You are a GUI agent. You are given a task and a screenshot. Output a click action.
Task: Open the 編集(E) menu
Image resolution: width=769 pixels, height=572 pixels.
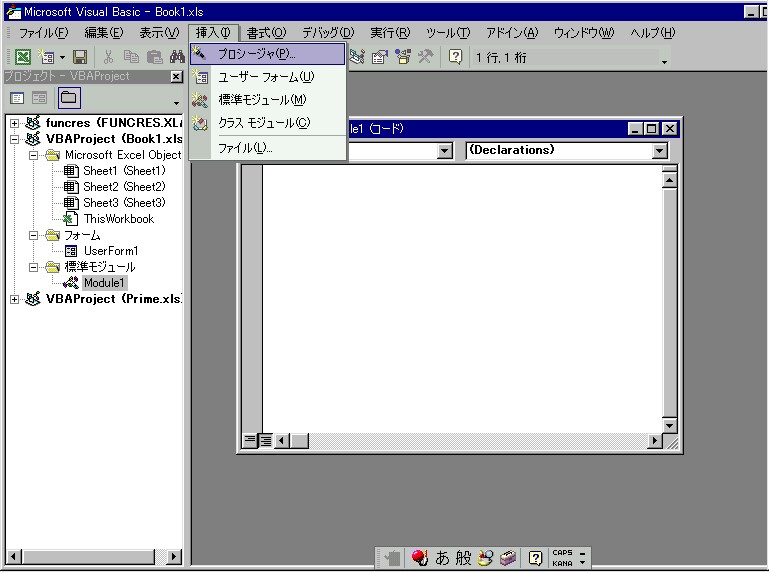(x=103, y=33)
